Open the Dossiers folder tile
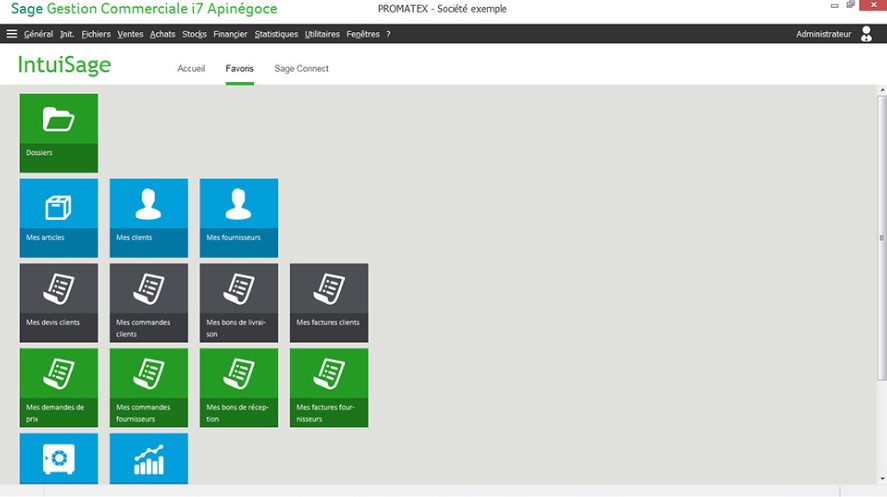887x497 pixels. pos(59,133)
